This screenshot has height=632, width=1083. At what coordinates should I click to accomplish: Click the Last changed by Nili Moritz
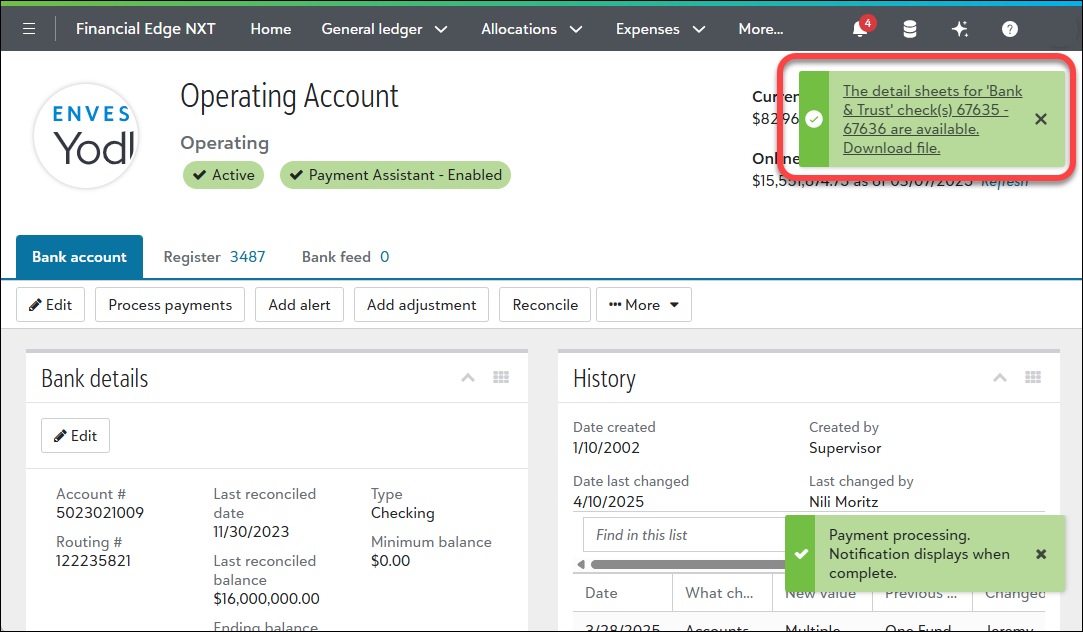point(844,501)
